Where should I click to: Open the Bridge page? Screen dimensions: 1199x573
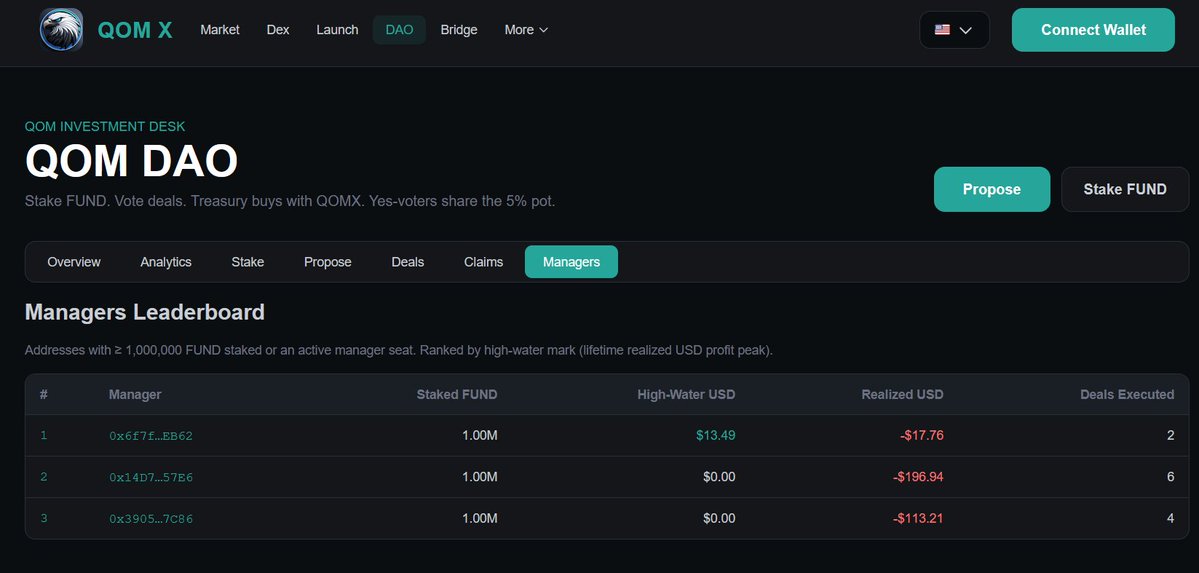coord(459,30)
